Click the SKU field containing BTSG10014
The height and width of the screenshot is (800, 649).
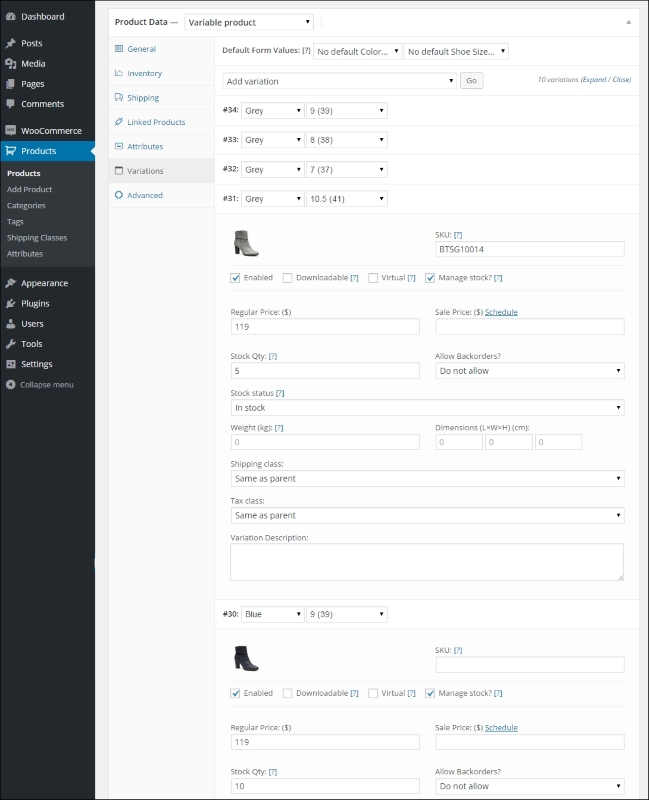tap(530, 249)
